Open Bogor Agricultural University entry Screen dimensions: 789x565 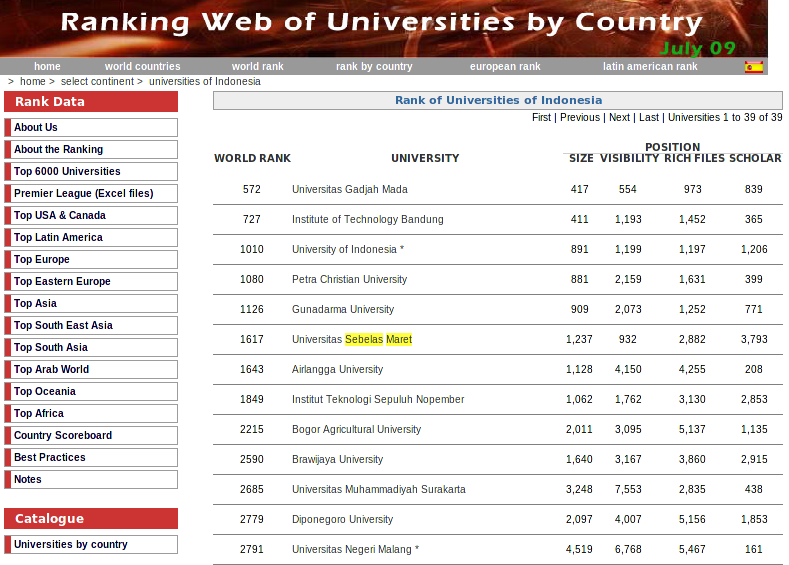click(x=356, y=429)
